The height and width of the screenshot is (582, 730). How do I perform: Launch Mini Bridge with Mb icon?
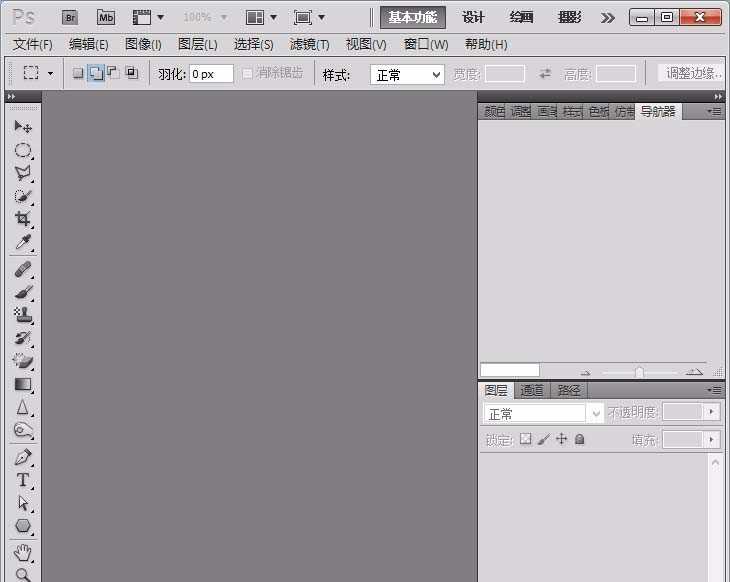[106, 18]
